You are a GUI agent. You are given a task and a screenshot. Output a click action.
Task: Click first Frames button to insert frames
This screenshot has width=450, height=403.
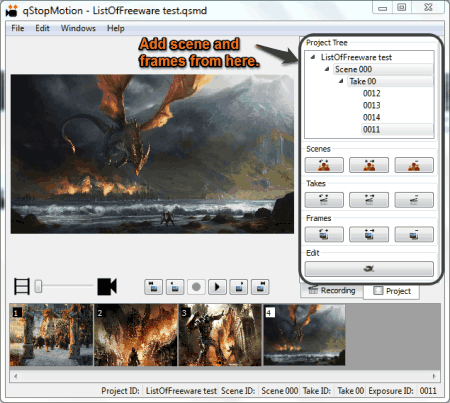[x=324, y=234]
